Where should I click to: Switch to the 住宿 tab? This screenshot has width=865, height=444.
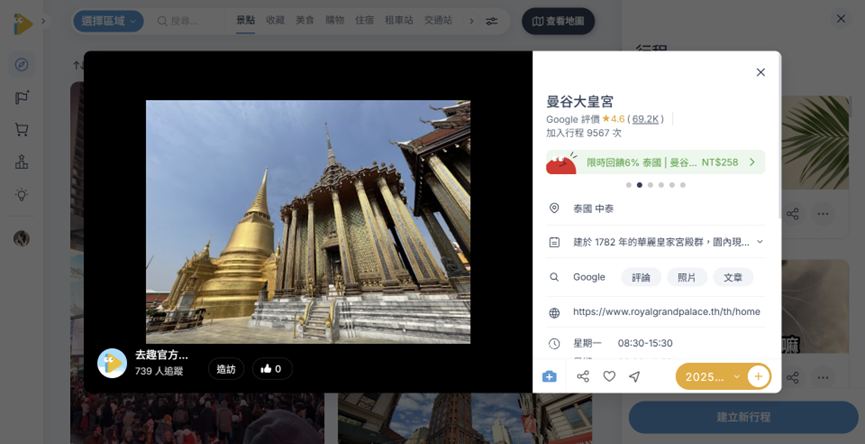[x=365, y=20]
